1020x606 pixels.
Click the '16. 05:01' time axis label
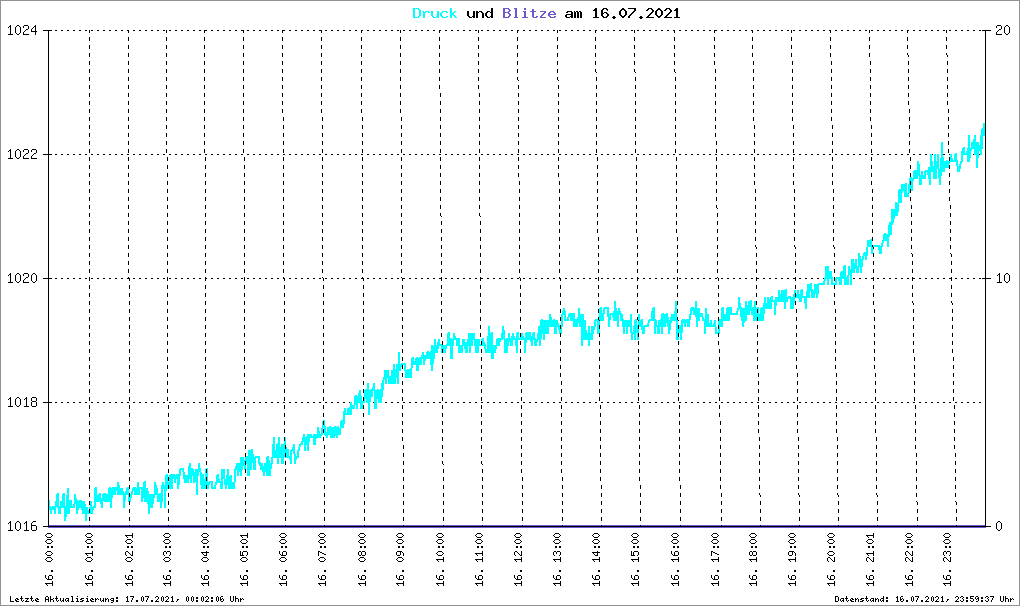[x=245, y=559]
